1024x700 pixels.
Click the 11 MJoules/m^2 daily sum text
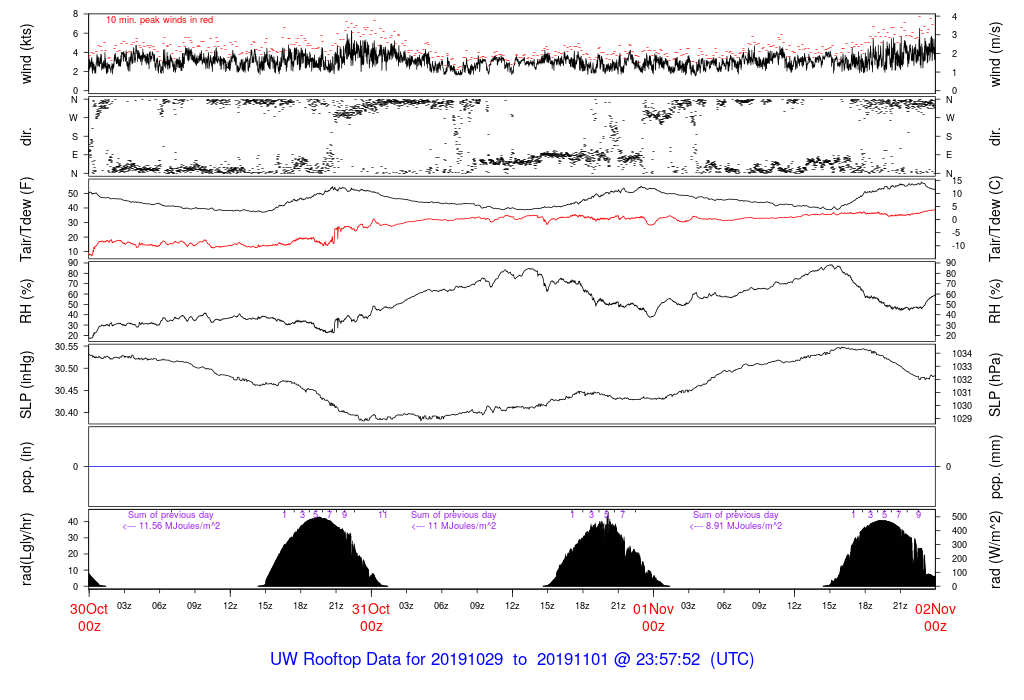pyautogui.click(x=454, y=526)
